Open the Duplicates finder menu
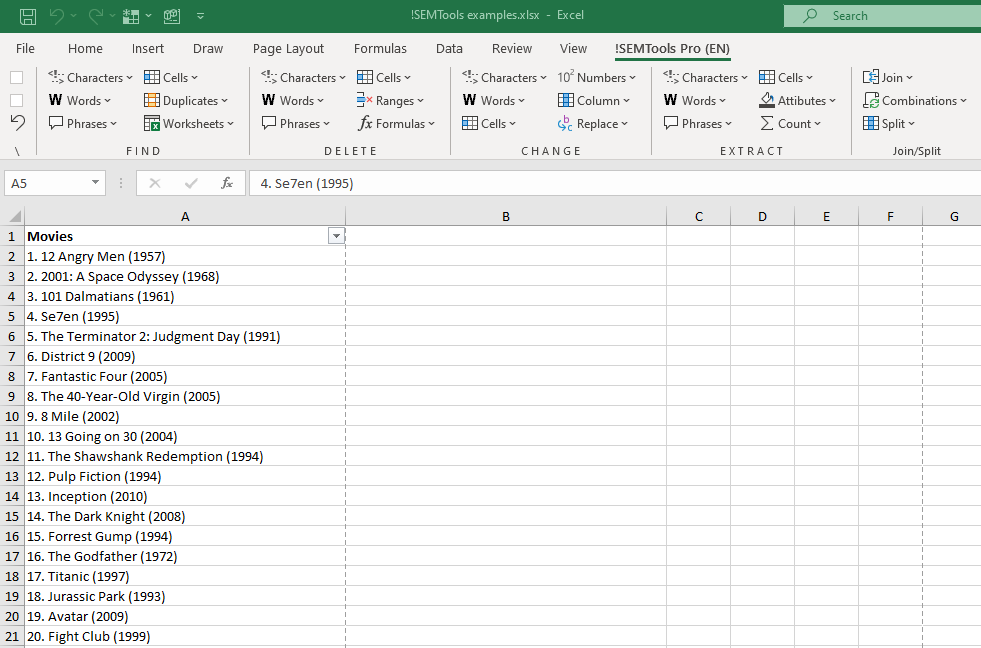 click(x=186, y=101)
